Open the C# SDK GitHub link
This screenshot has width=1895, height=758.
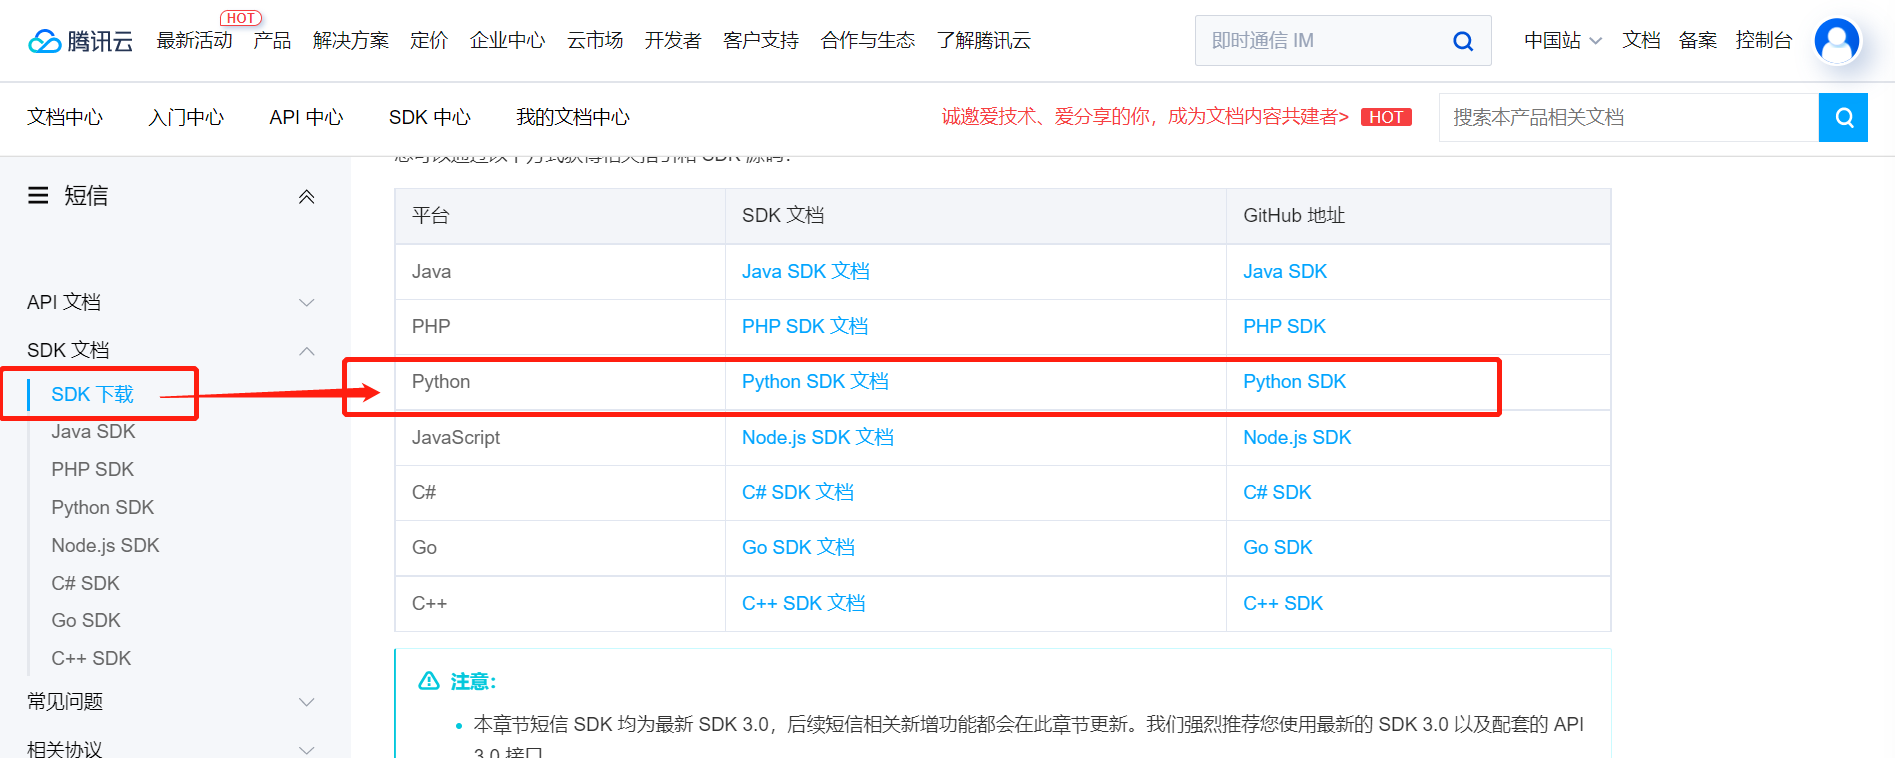(1277, 493)
